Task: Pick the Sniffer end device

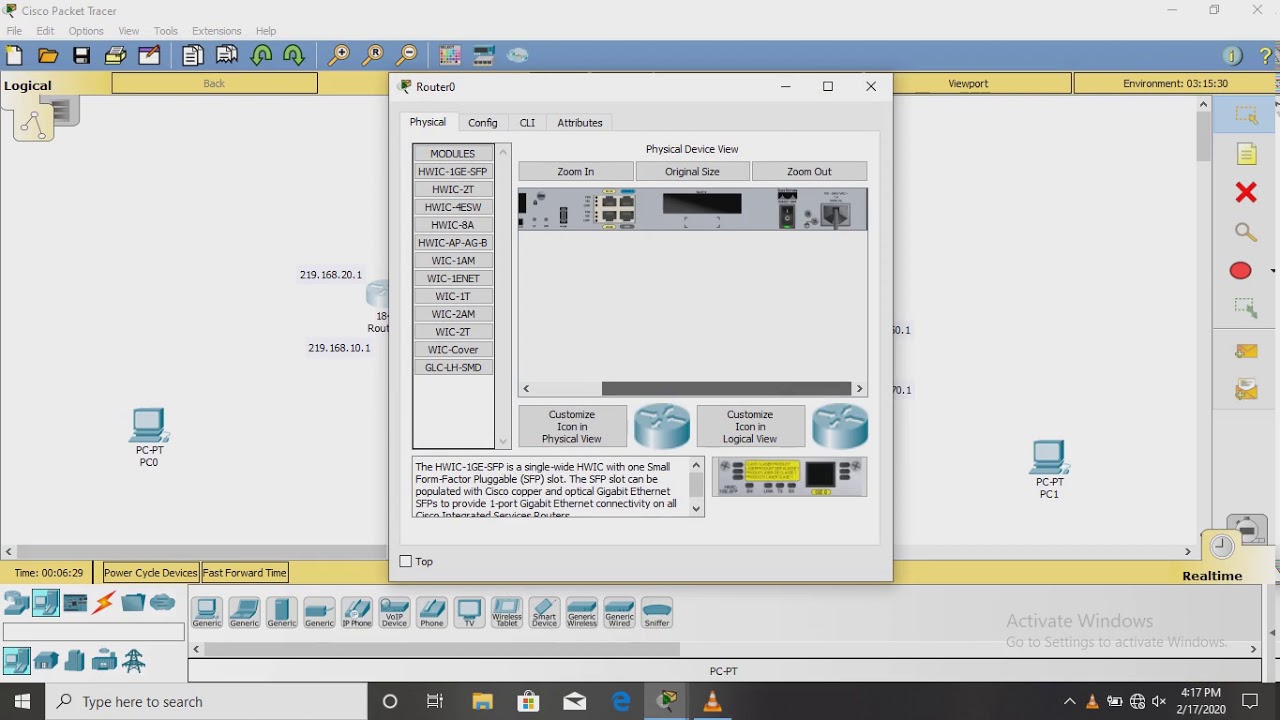Action: pyautogui.click(x=657, y=612)
